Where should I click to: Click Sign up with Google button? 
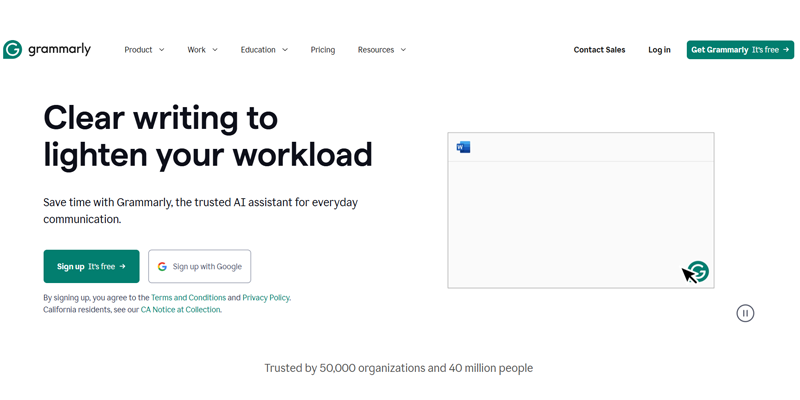pos(199,266)
